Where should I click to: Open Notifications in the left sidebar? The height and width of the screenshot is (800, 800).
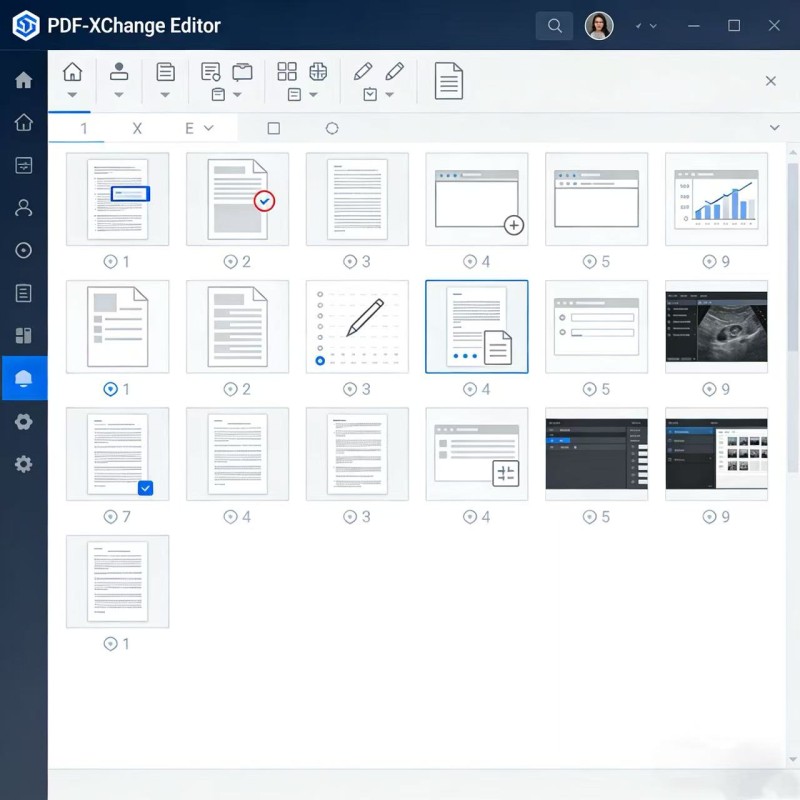23,377
